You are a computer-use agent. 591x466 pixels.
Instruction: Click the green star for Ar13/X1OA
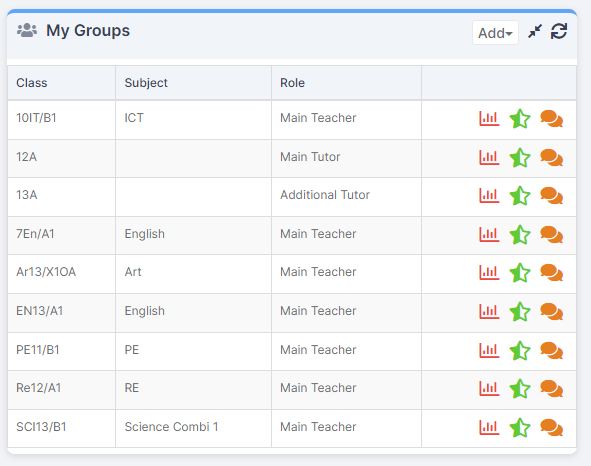coord(520,273)
